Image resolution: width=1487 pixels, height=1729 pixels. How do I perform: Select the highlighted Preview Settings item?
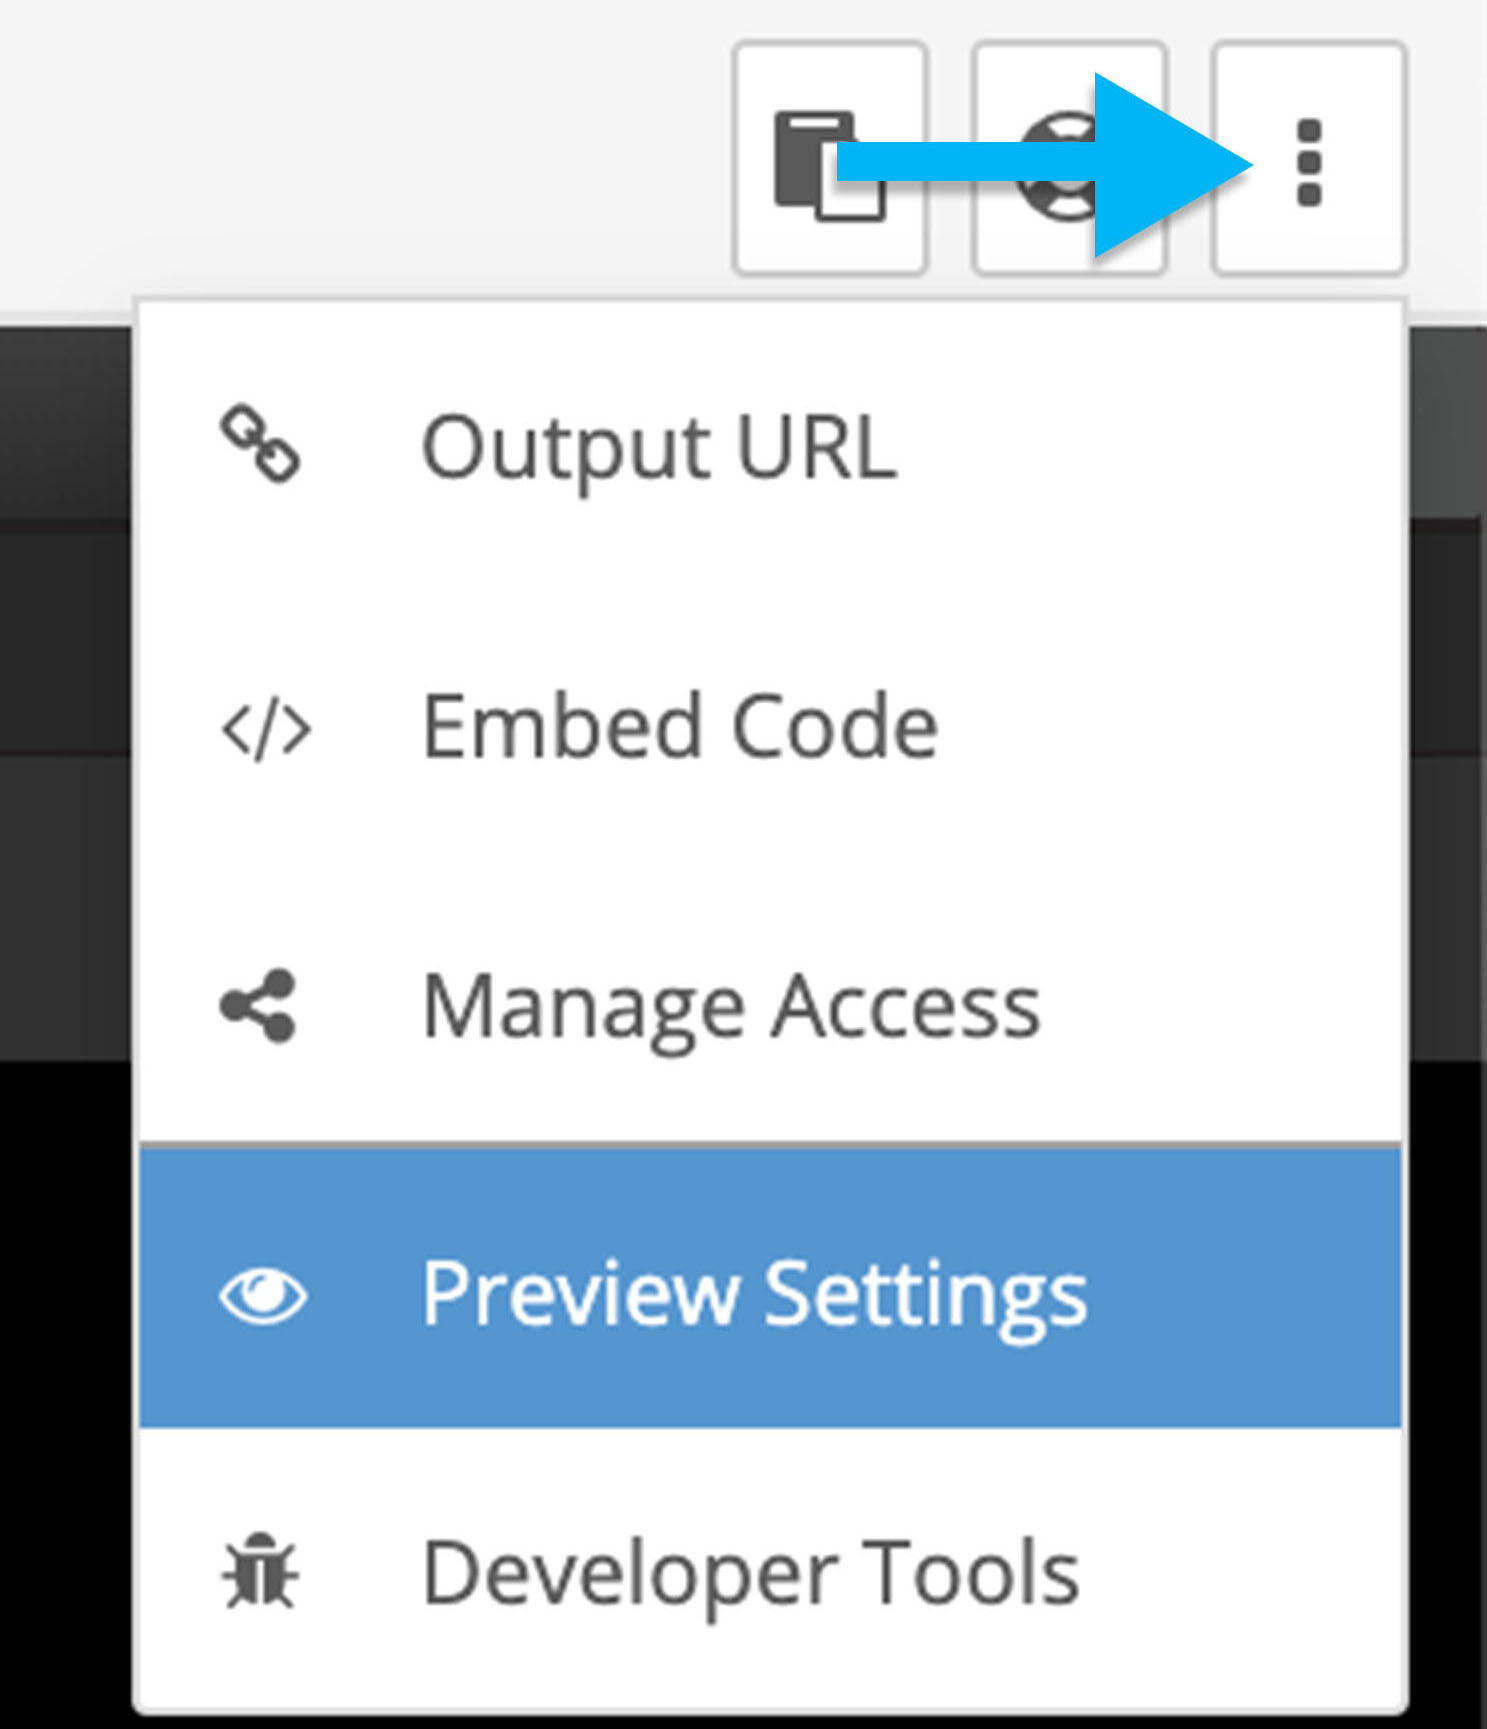pos(768,1288)
